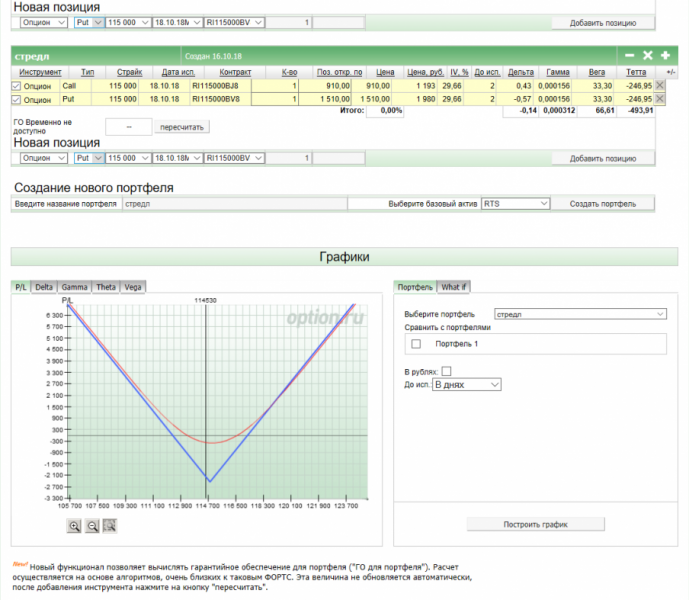
Task: Enable the 'В рублях' checkbox
Action: (446, 371)
